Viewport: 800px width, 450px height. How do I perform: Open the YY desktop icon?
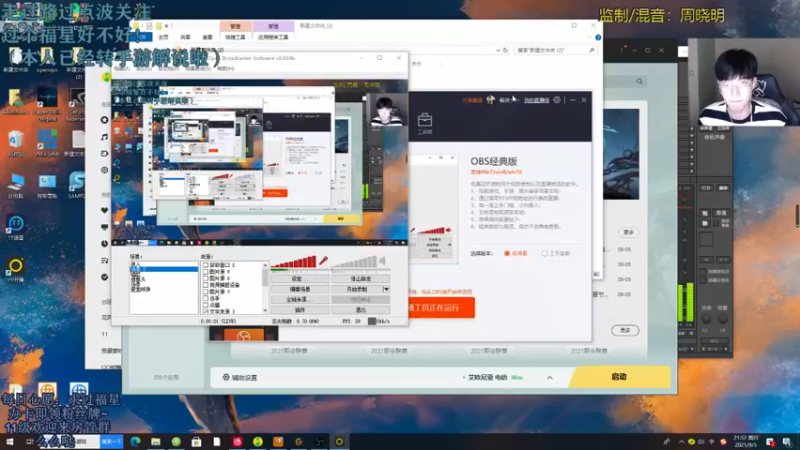(x=16, y=269)
